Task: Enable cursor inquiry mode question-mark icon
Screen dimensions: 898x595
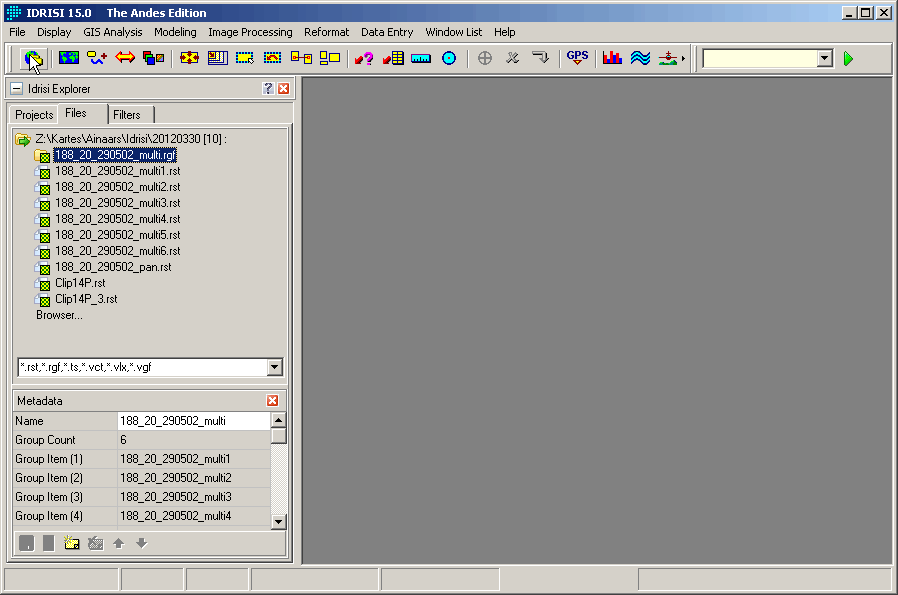Action: tap(364, 58)
